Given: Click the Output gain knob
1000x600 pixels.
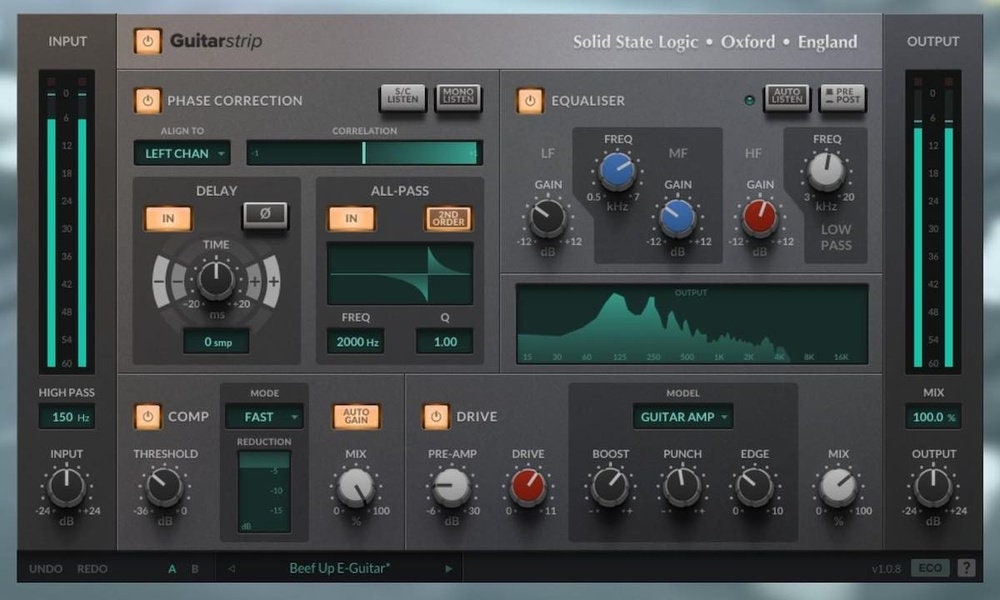Looking at the screenshot, I should [x=933, y=487].
